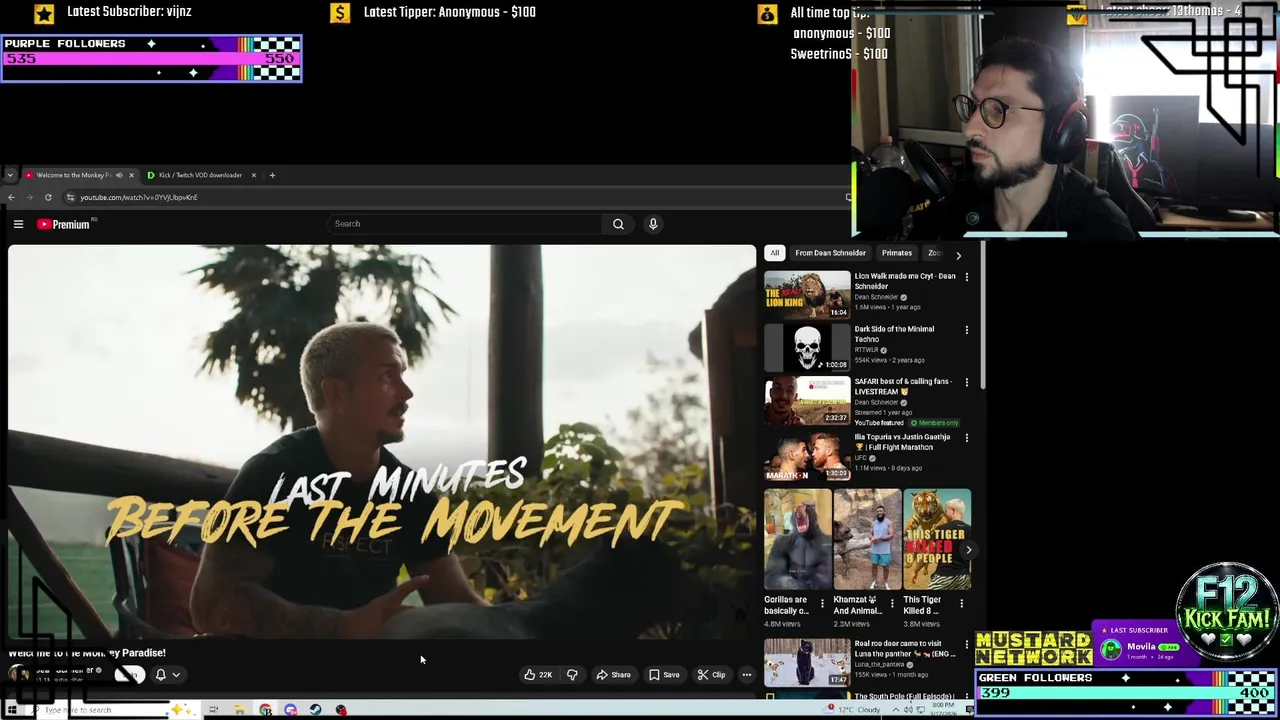
Task: Open This Tiger Killed 8 short thumbnail
Action: [x=937, y=540]
